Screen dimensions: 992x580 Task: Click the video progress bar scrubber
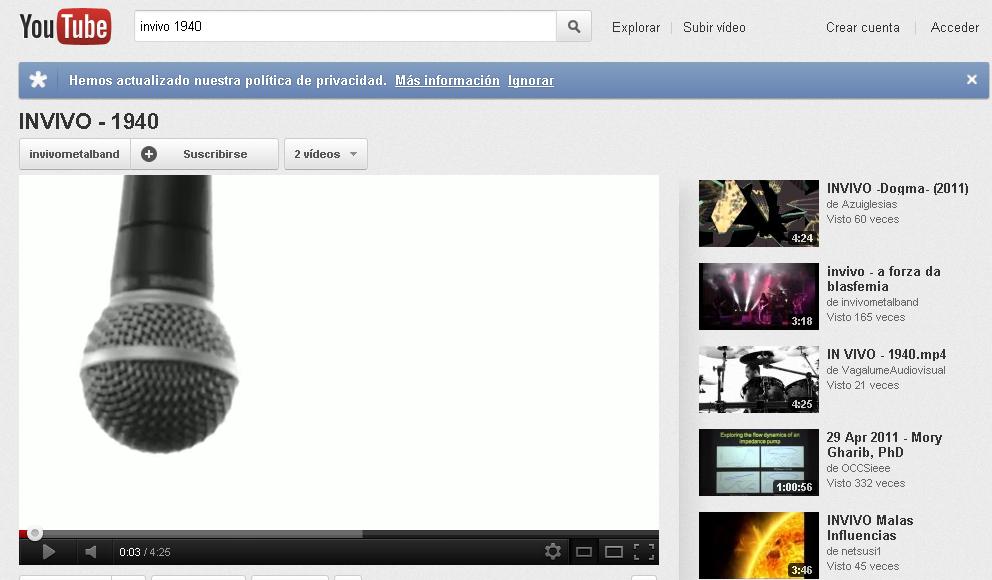(x=35, y=534)
